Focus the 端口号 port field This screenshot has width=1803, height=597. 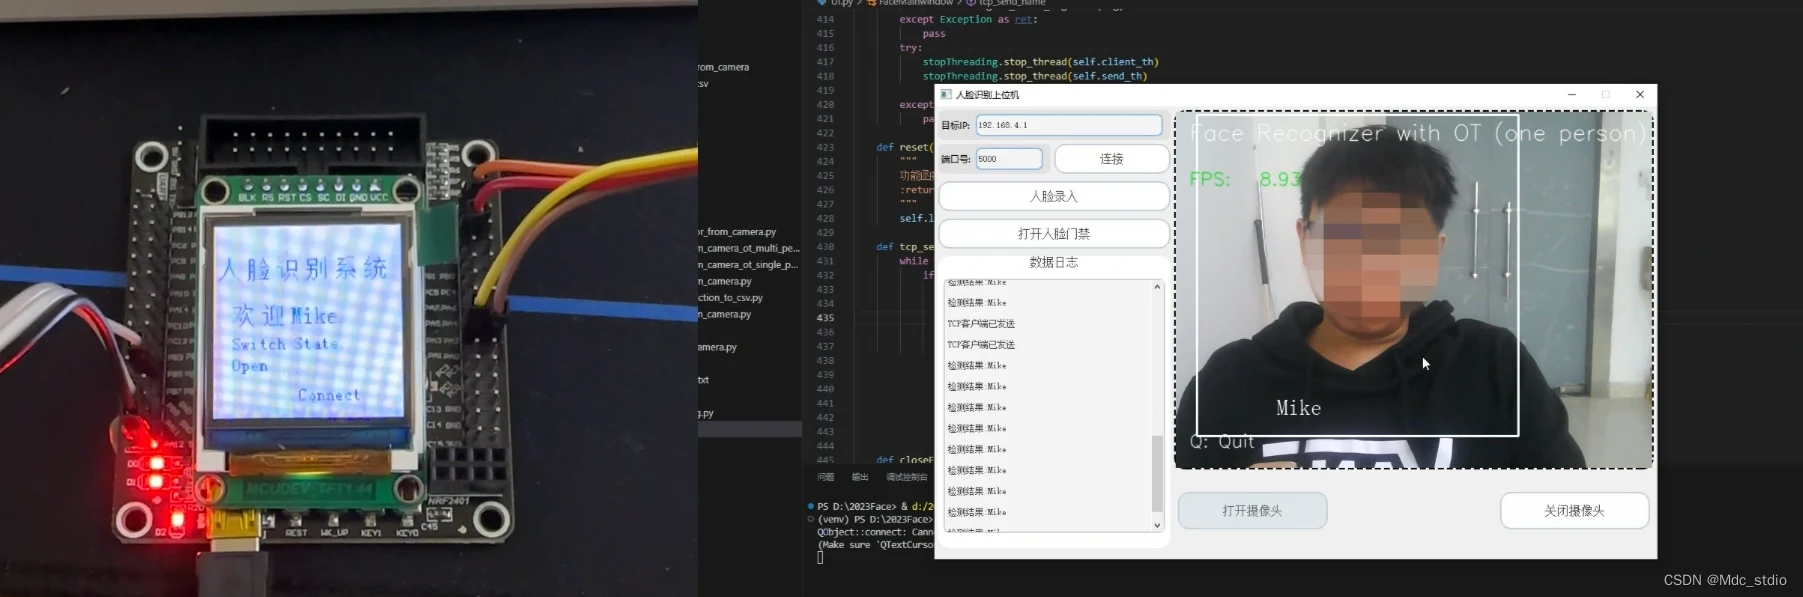(x=1009, y=159)
